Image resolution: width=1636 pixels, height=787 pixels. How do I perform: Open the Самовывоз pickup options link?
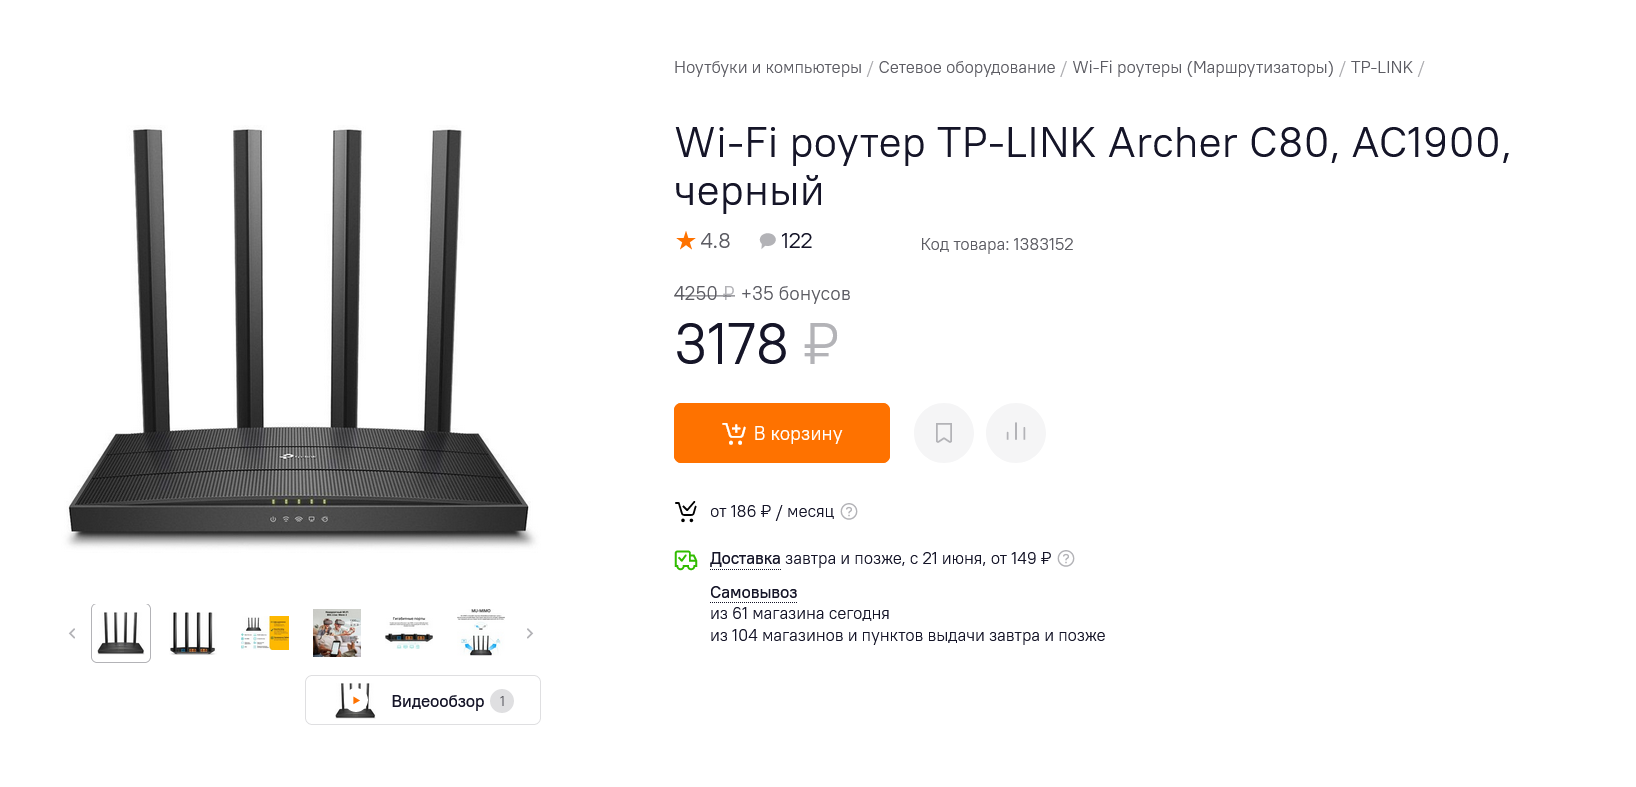coord(753,593)
